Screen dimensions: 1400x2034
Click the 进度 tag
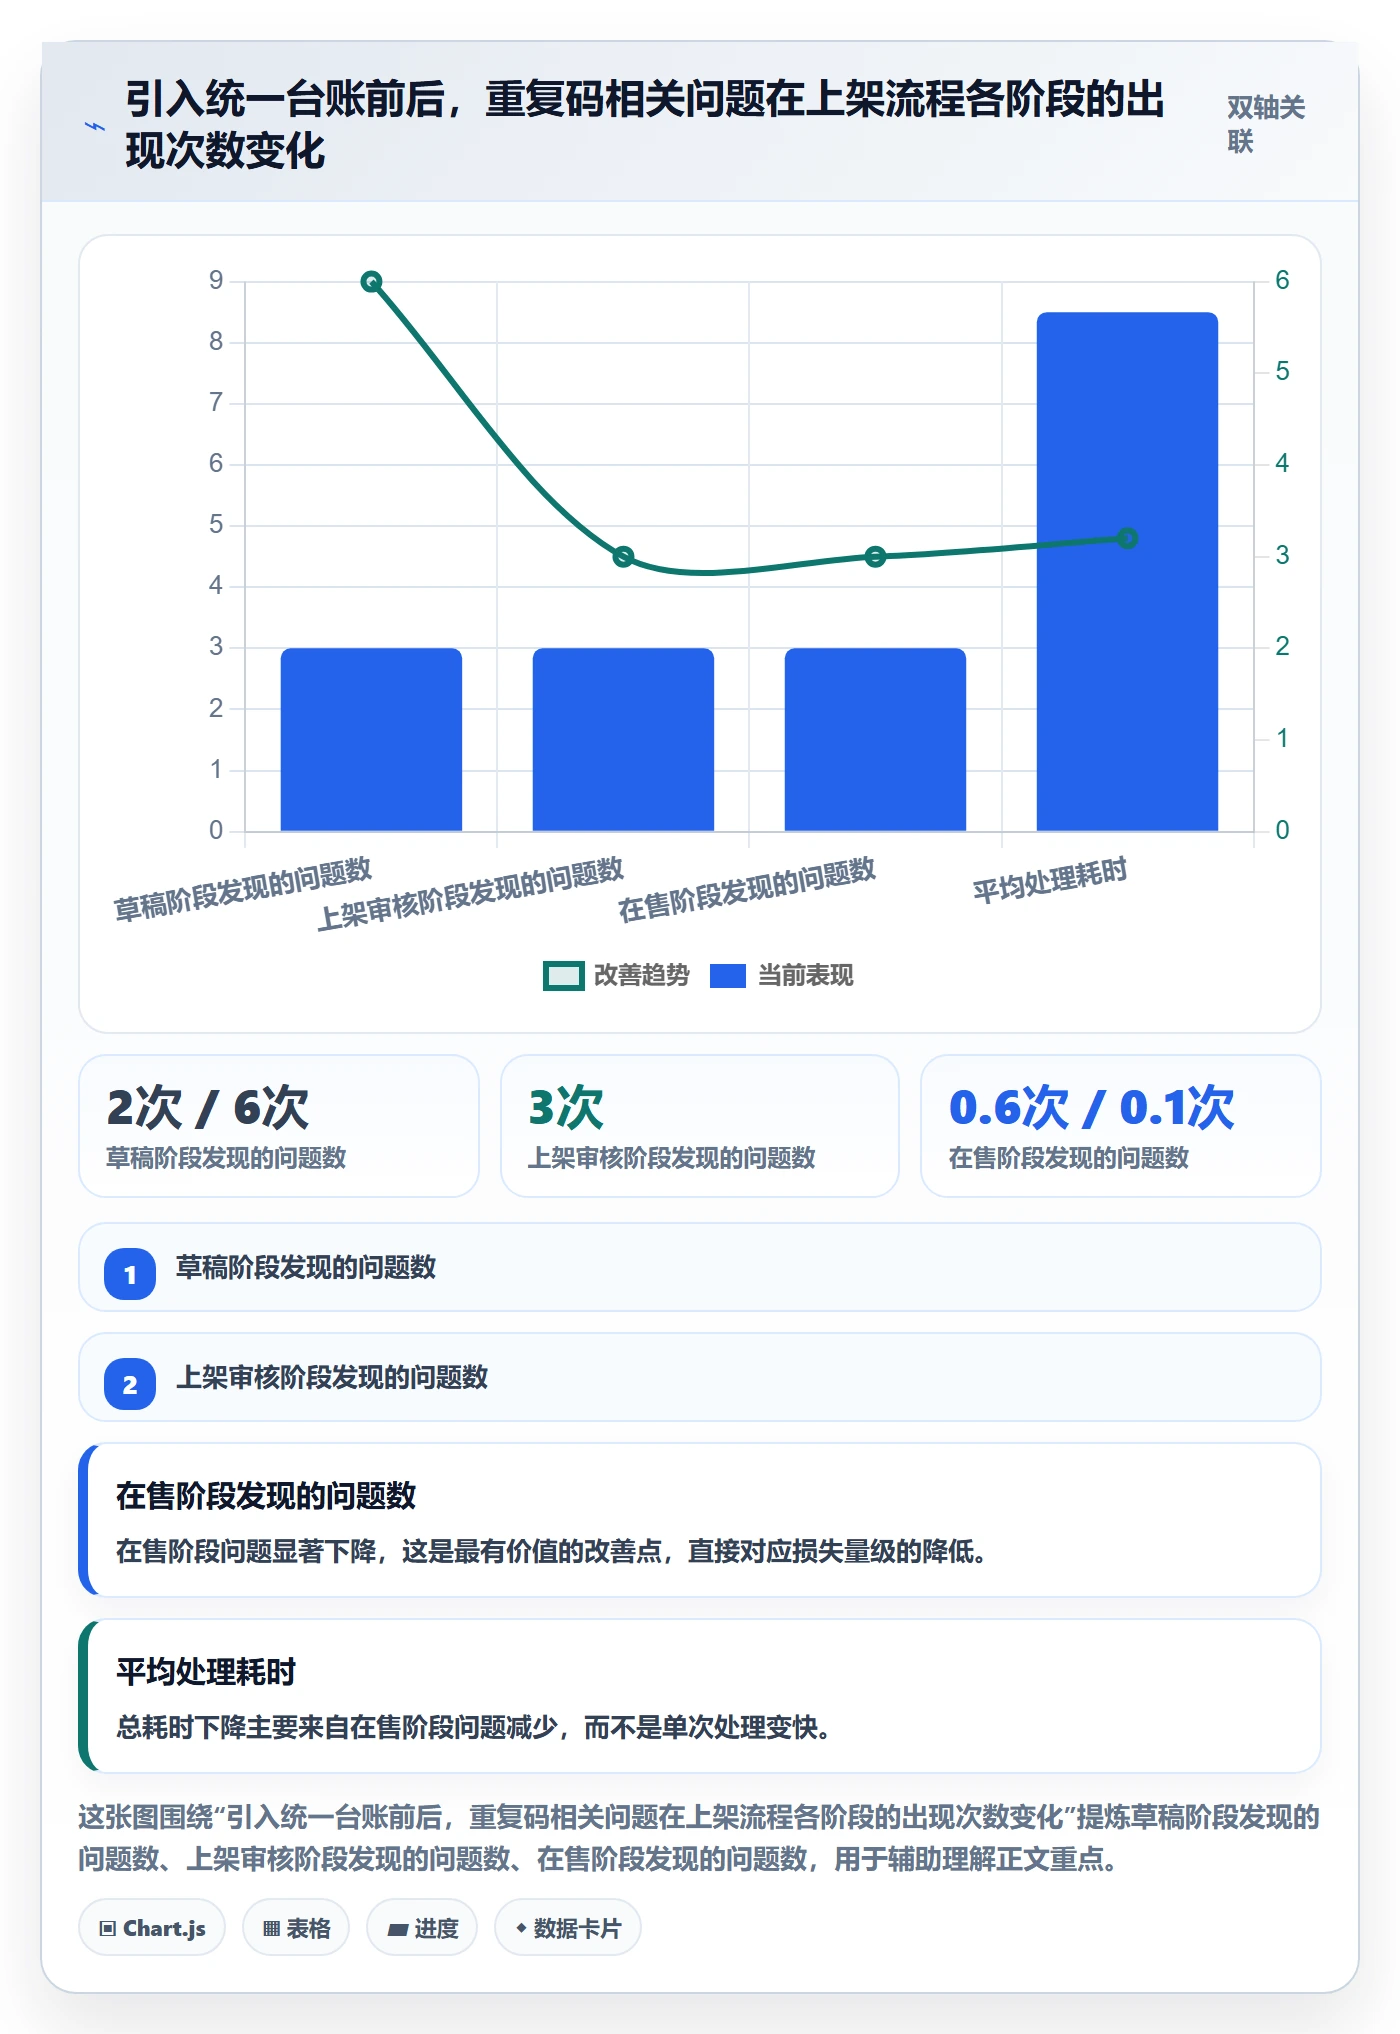click(x=422, y=1928)
